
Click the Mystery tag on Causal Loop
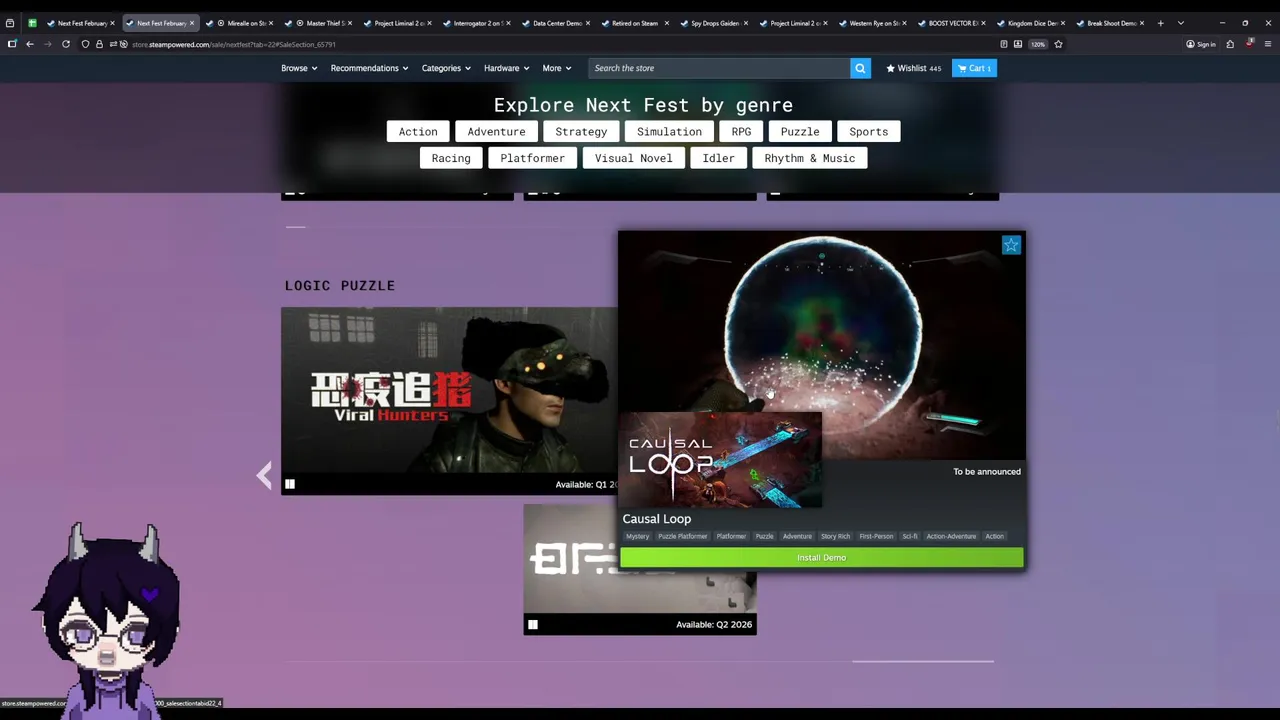[637, 536]
